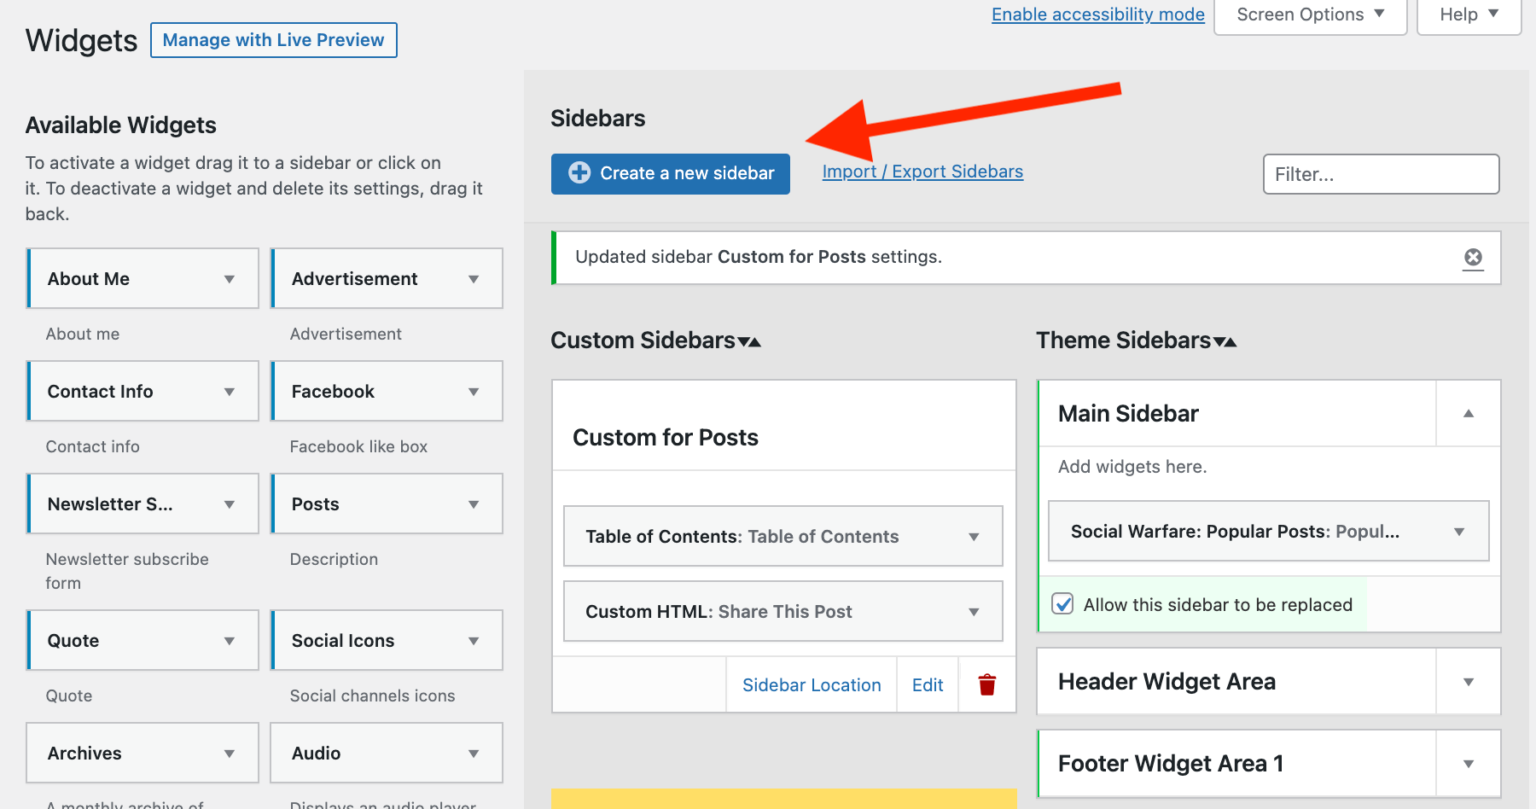Expand the Table of Contents widget
The height and width of the screenshot is (809, 1536).
coord(973,536)
